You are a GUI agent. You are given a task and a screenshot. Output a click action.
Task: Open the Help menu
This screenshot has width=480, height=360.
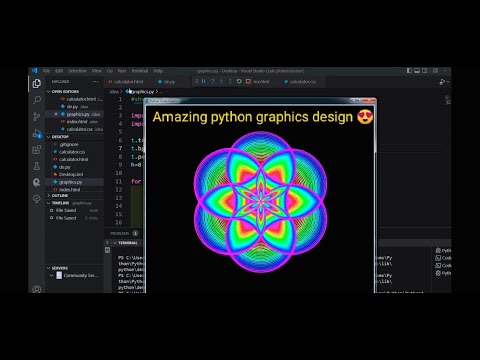point(158,71)
